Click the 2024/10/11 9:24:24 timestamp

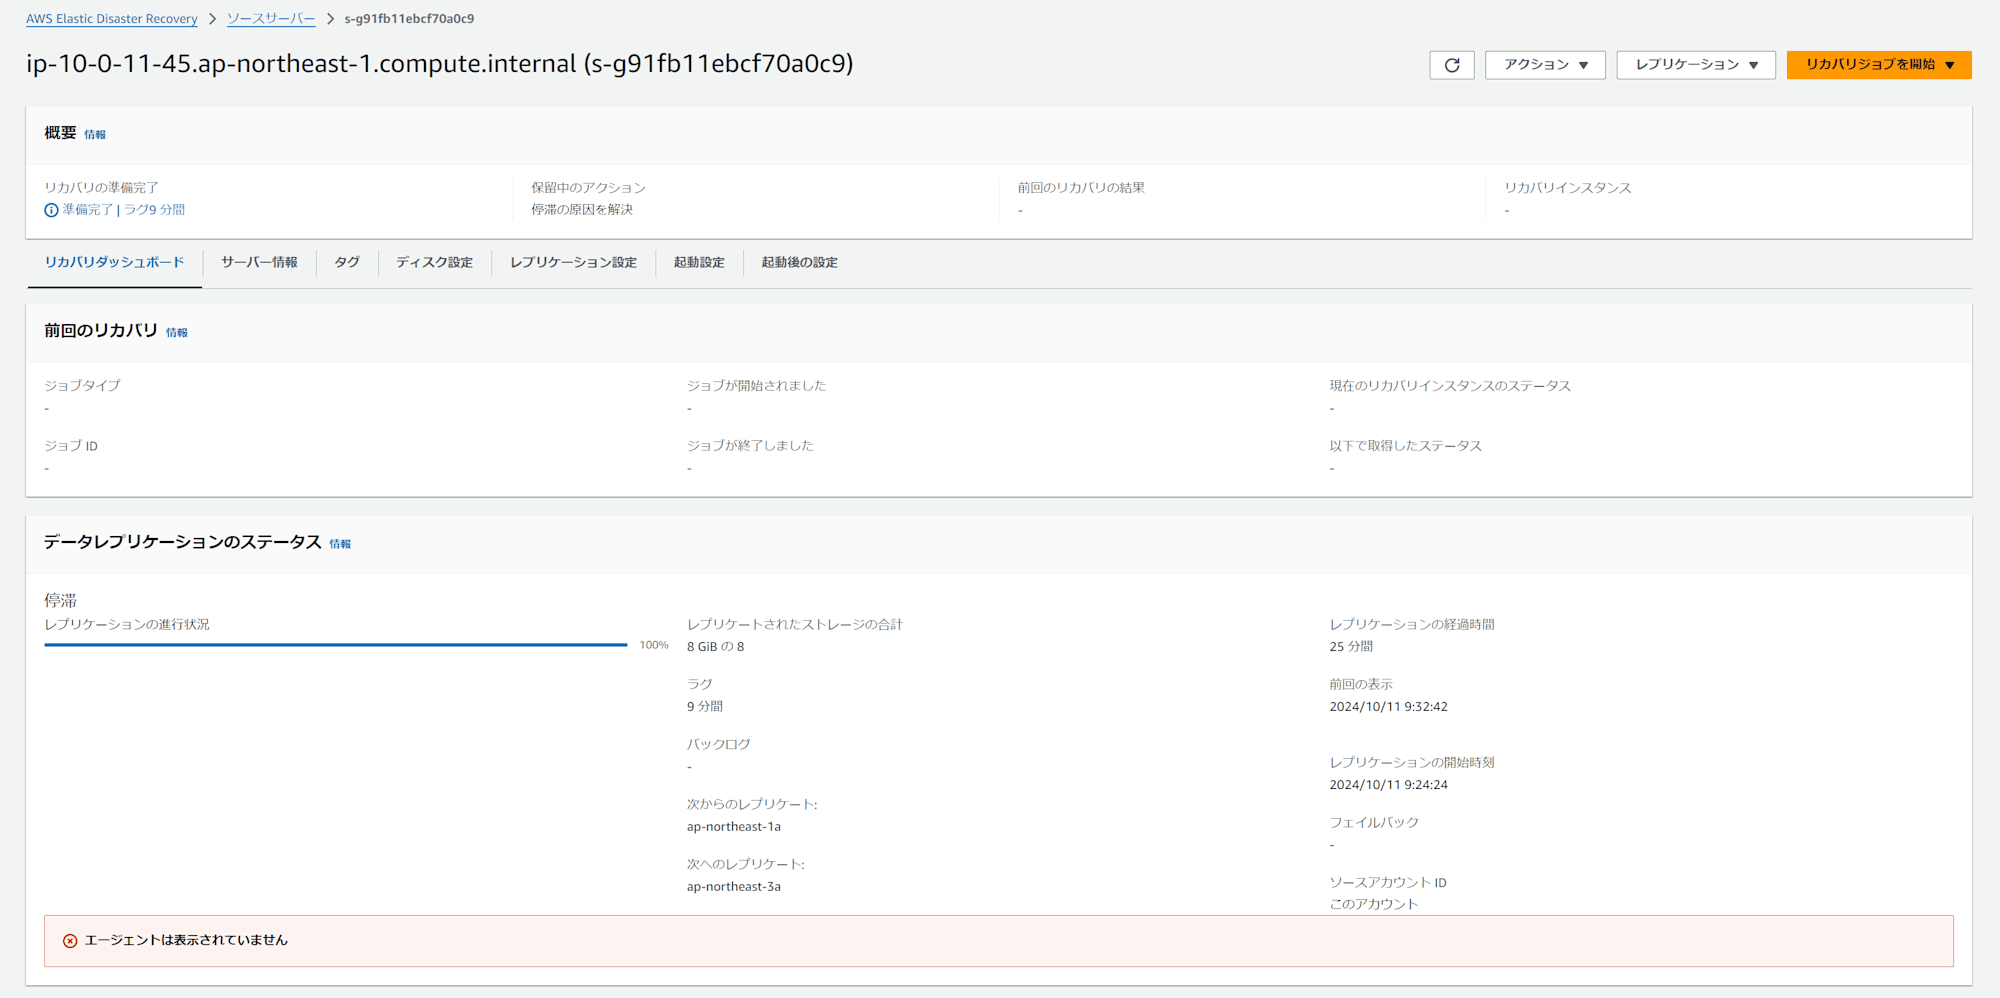(1388, 785)
